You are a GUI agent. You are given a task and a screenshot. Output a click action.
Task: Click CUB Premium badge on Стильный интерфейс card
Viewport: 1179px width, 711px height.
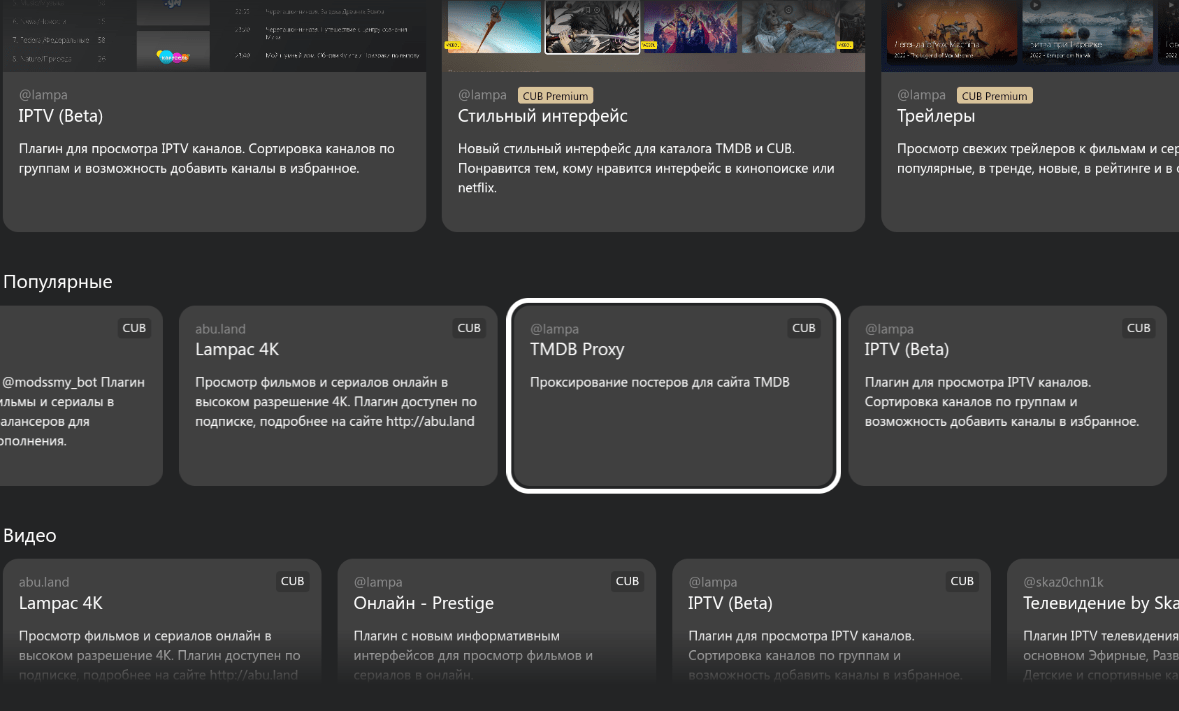pos(556,95)
